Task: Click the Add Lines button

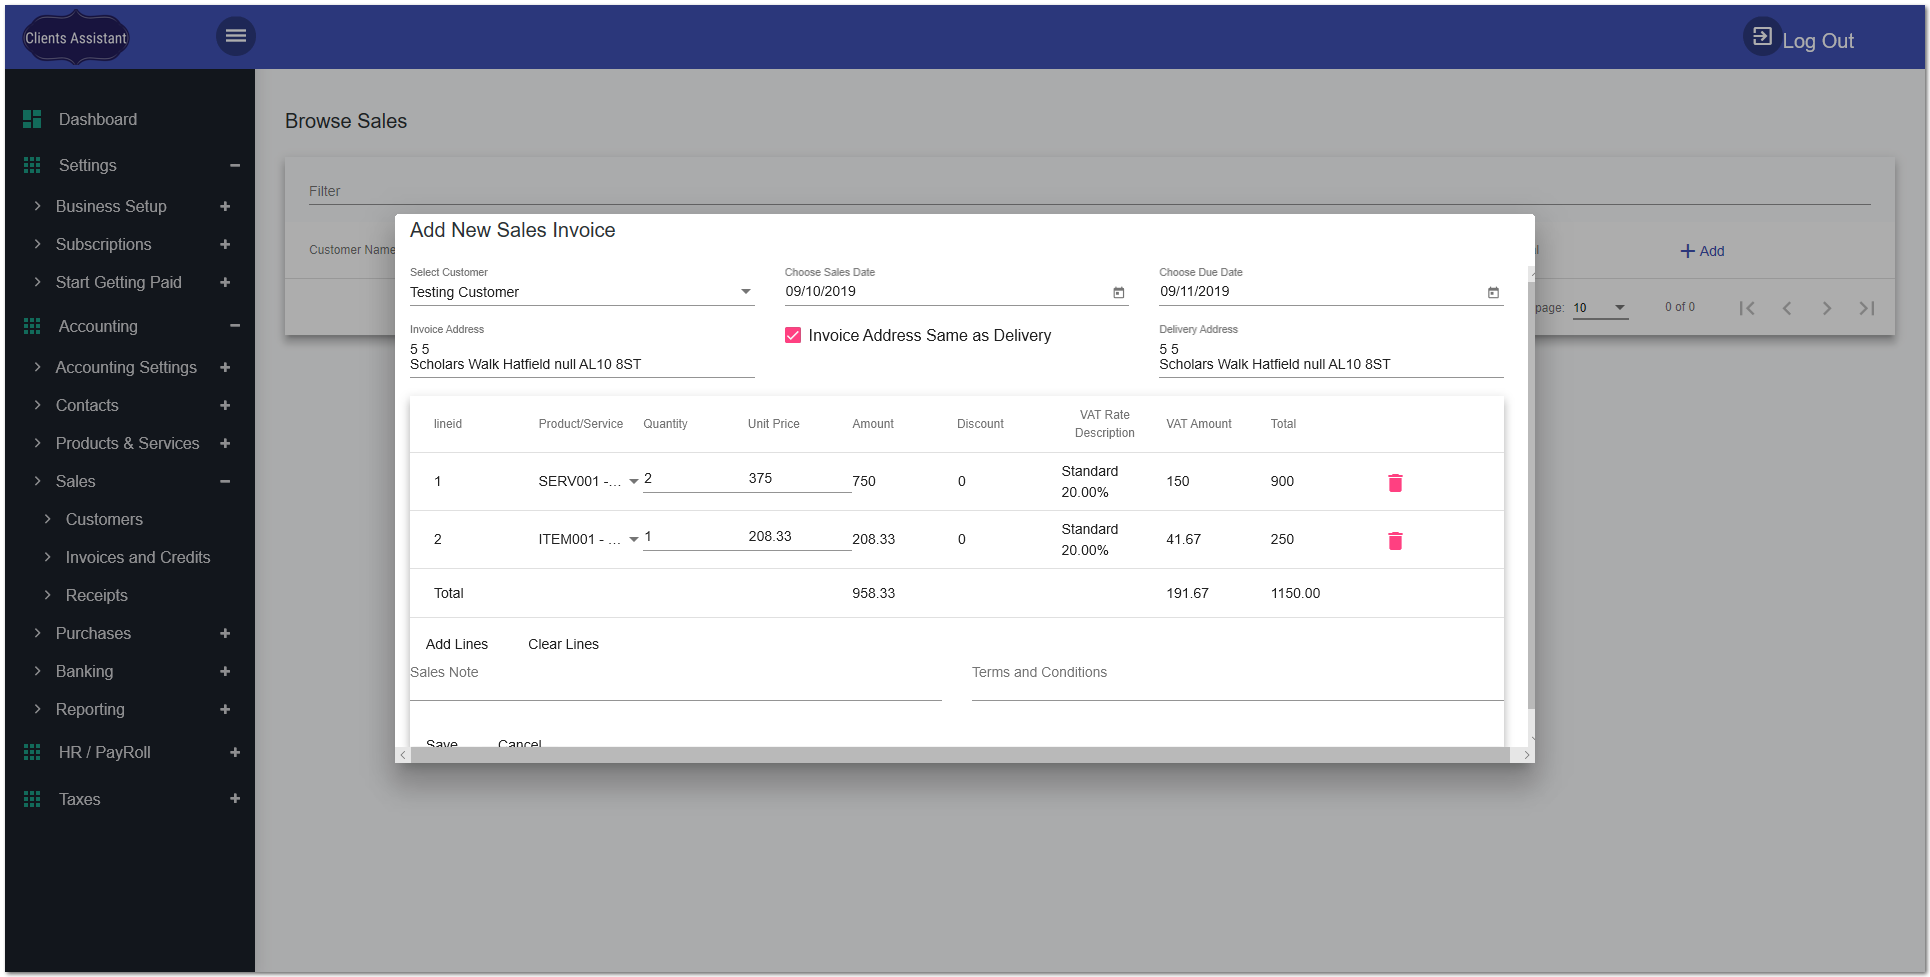Action: [x=456, y=643]
